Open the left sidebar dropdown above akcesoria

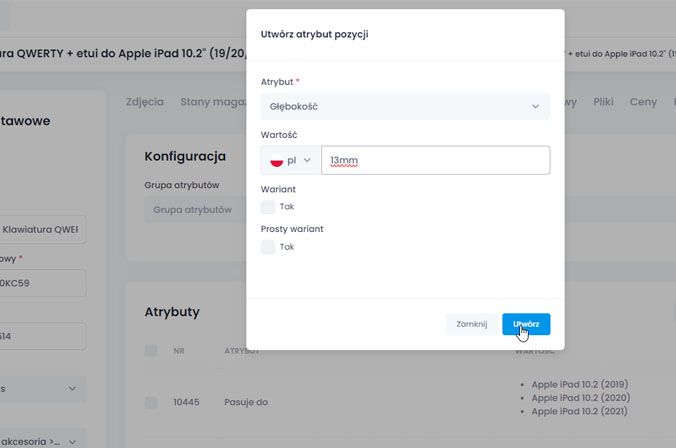tap(43, 388)
